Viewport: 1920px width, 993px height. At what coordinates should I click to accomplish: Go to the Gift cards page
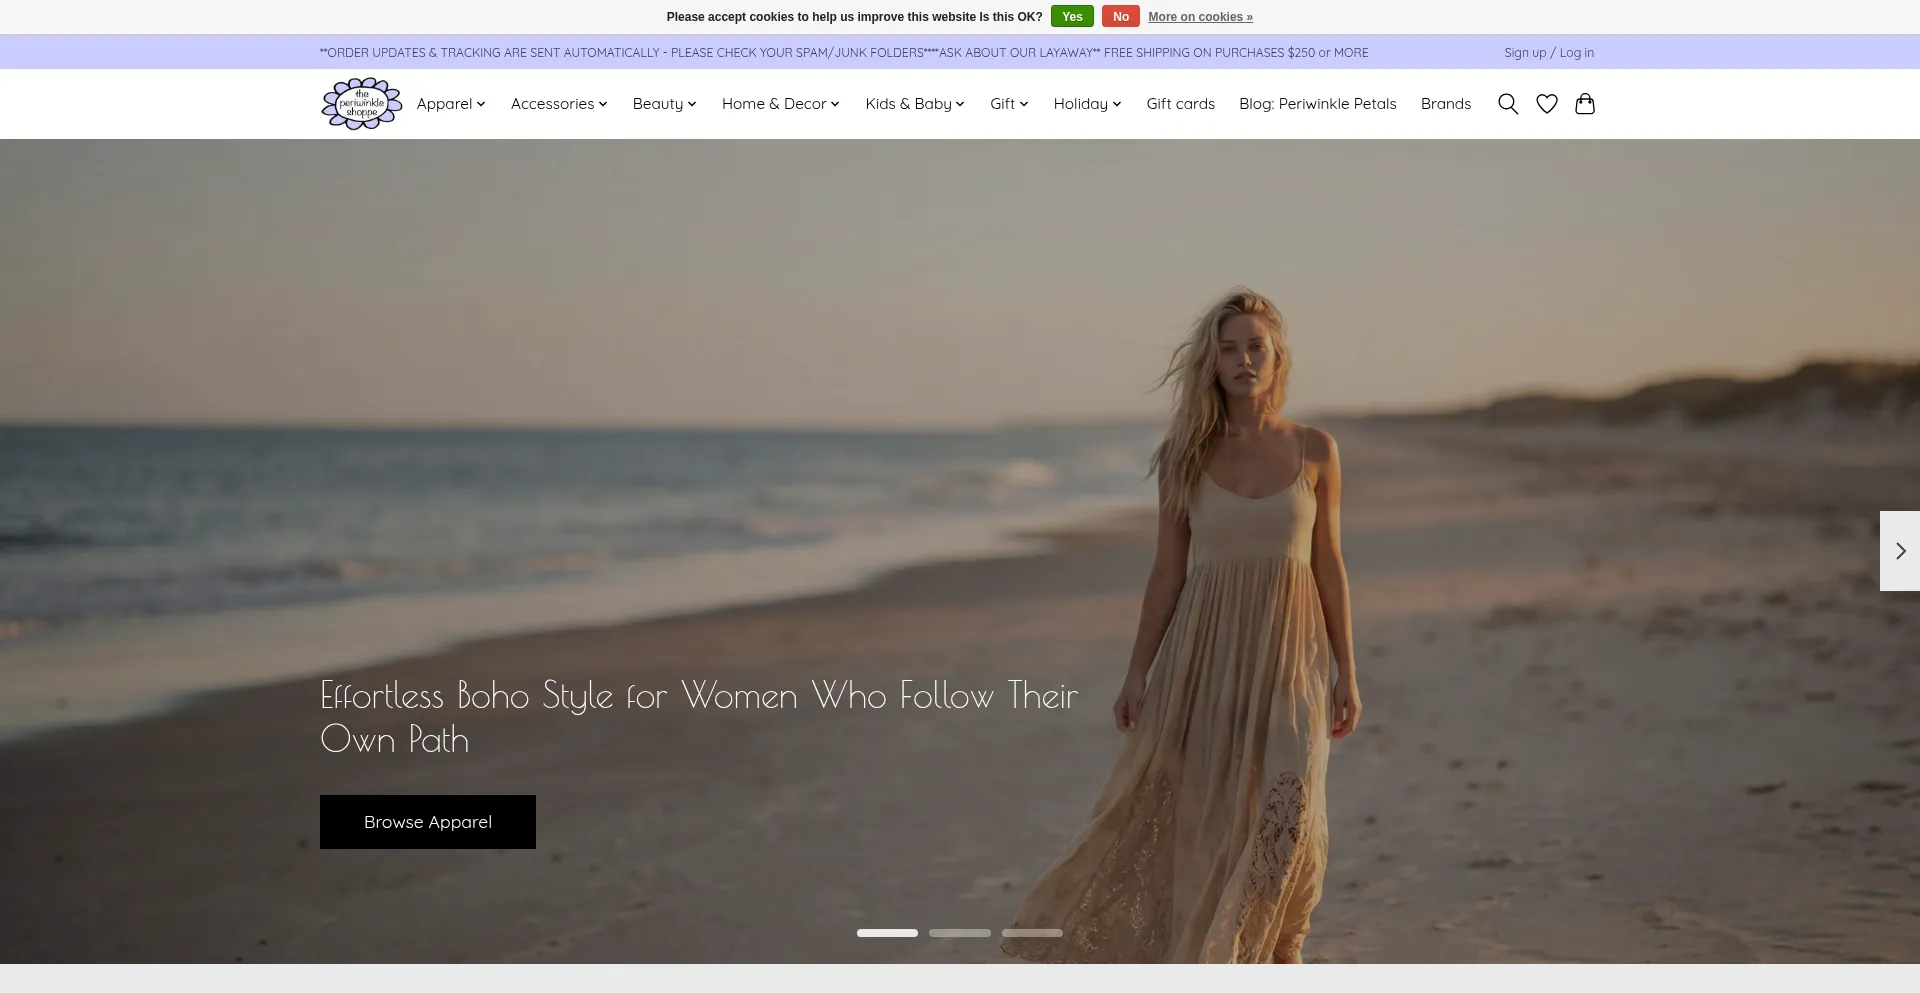pyautogui.click(x=1180, y=104)
